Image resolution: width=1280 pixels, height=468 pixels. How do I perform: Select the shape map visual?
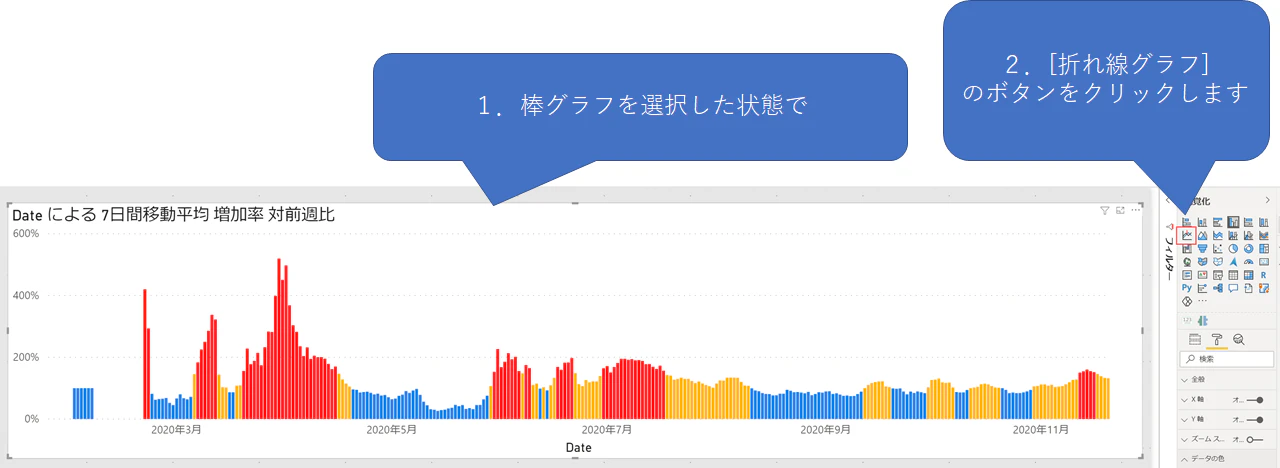pos(1217,262)
